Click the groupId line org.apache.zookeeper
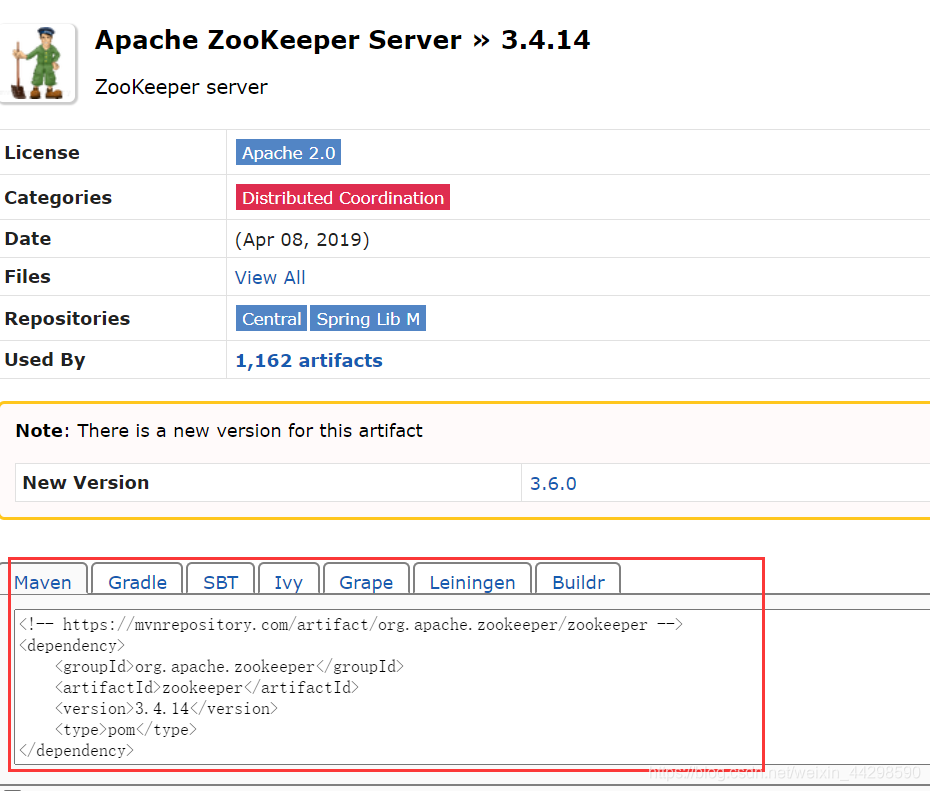The image size is (930, 791). [x=230, y=666]
